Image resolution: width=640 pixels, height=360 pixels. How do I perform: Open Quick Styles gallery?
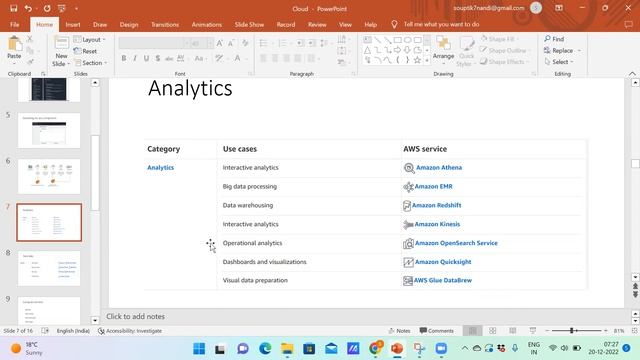pyautogui.click(x=466, y=51)
